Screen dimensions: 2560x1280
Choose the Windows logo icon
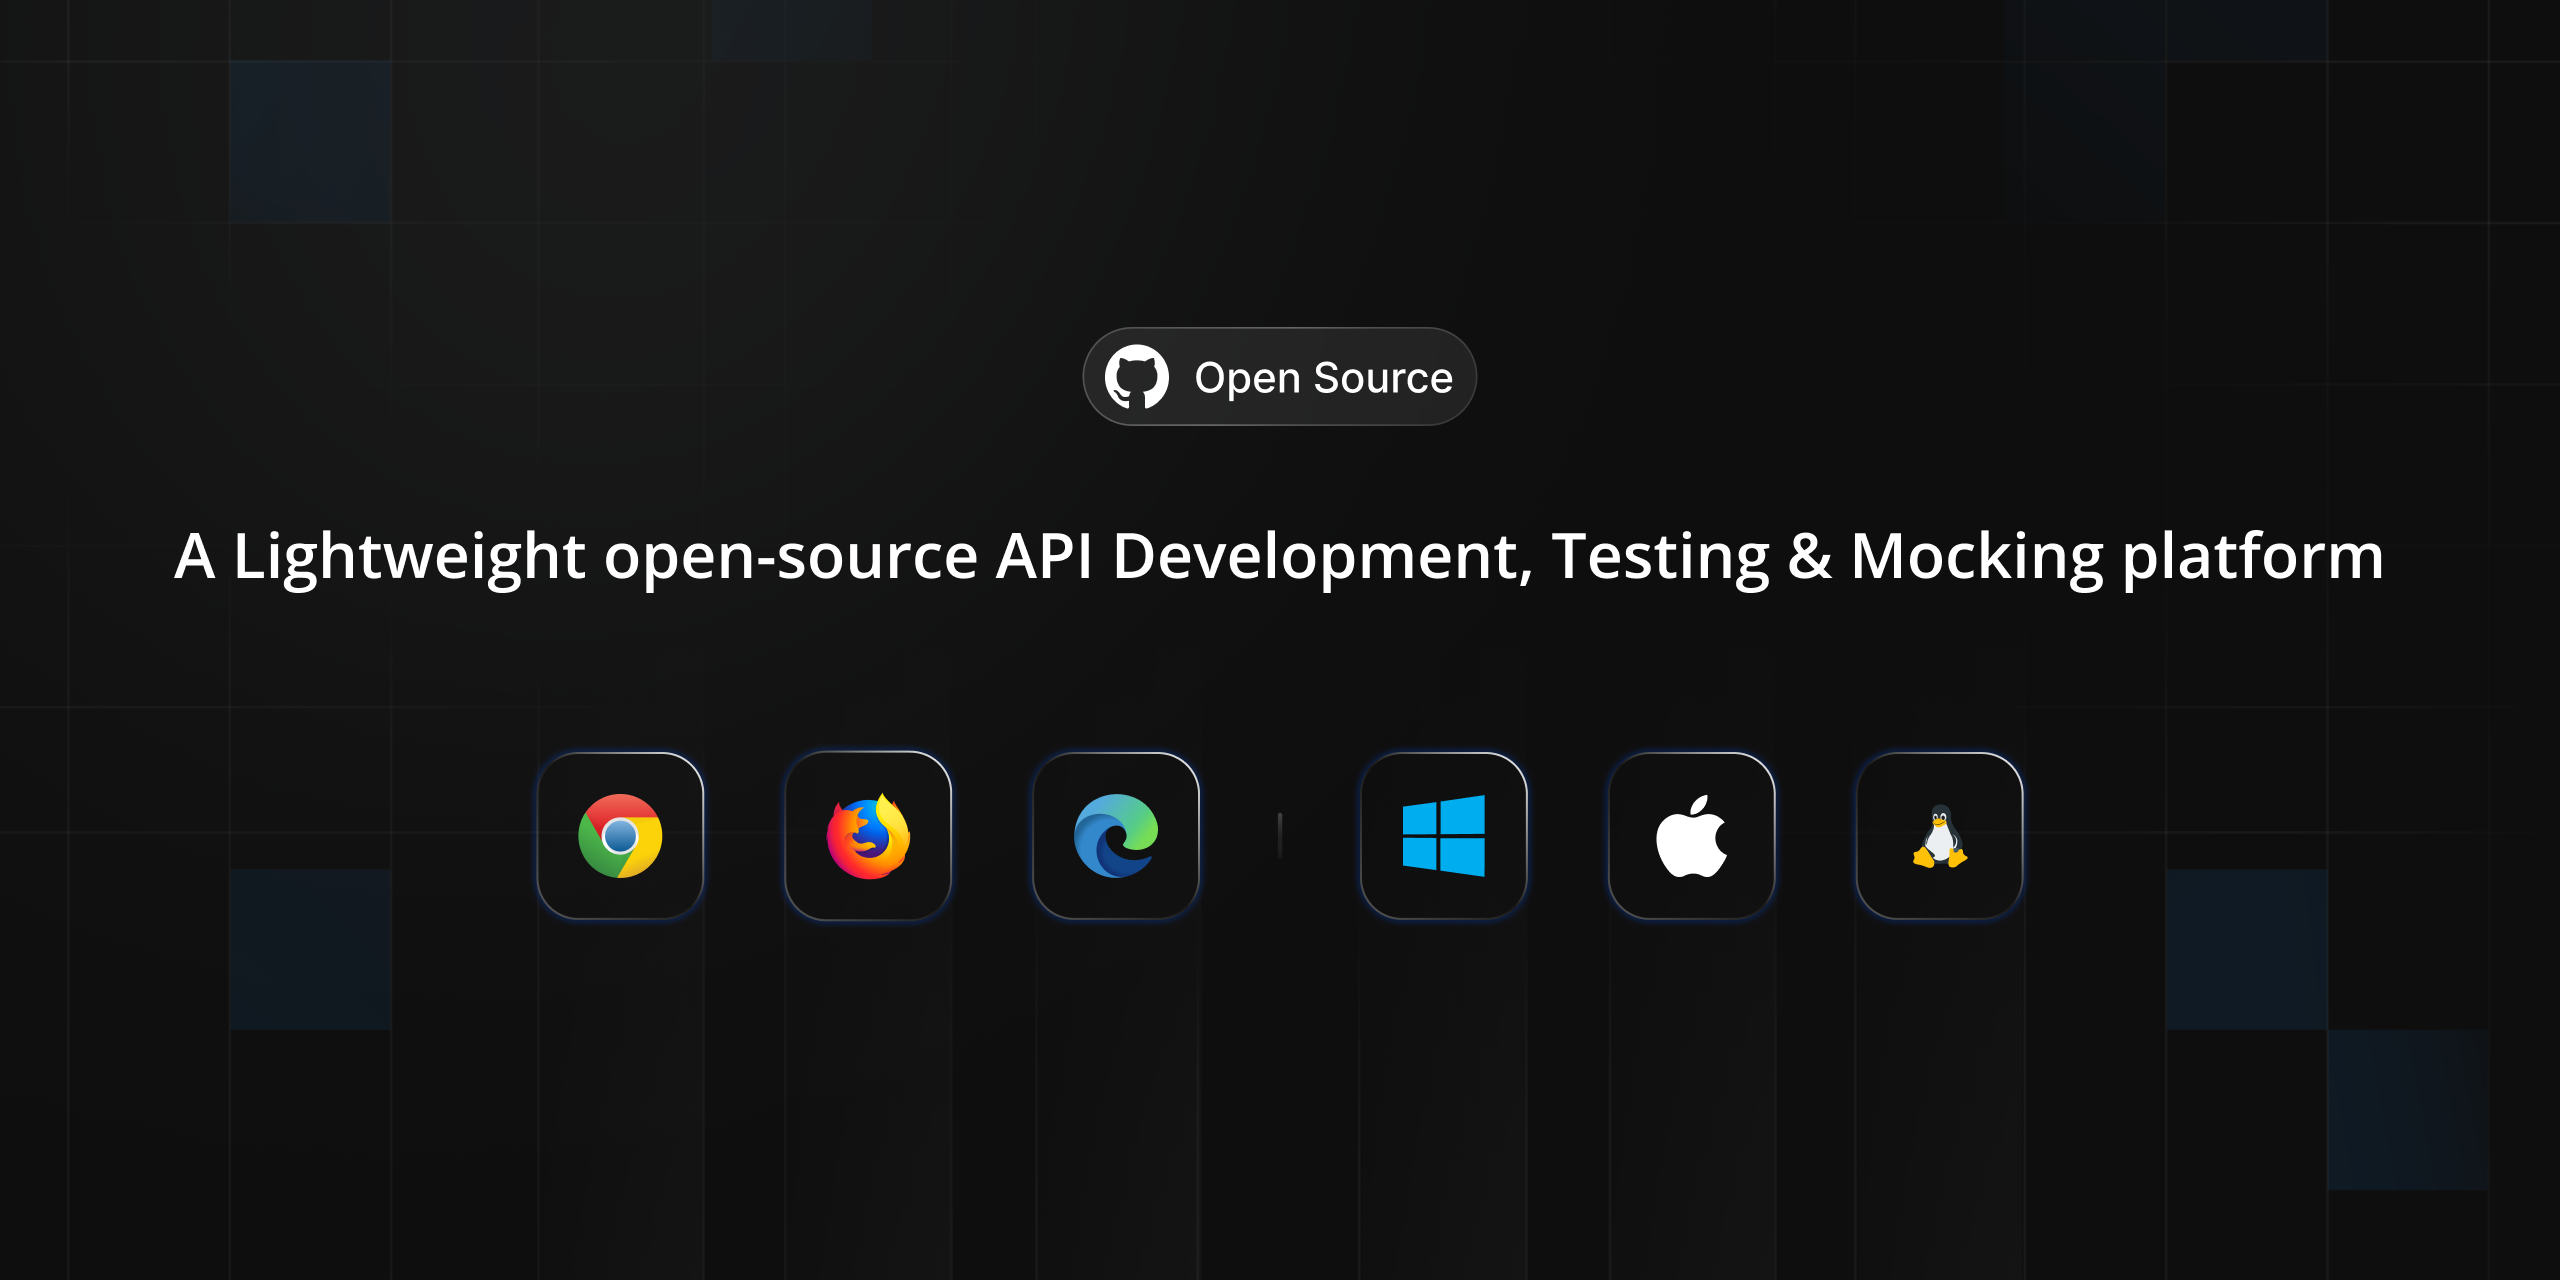click(1443, 836)
